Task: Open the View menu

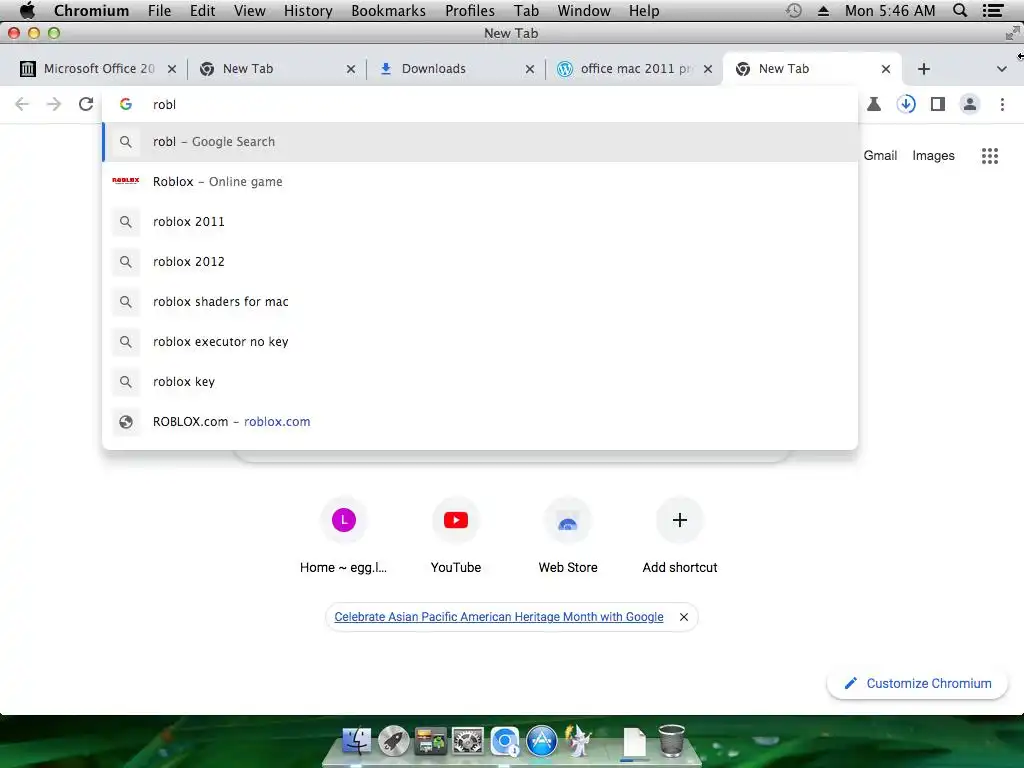Action: [x=249, y=11]
